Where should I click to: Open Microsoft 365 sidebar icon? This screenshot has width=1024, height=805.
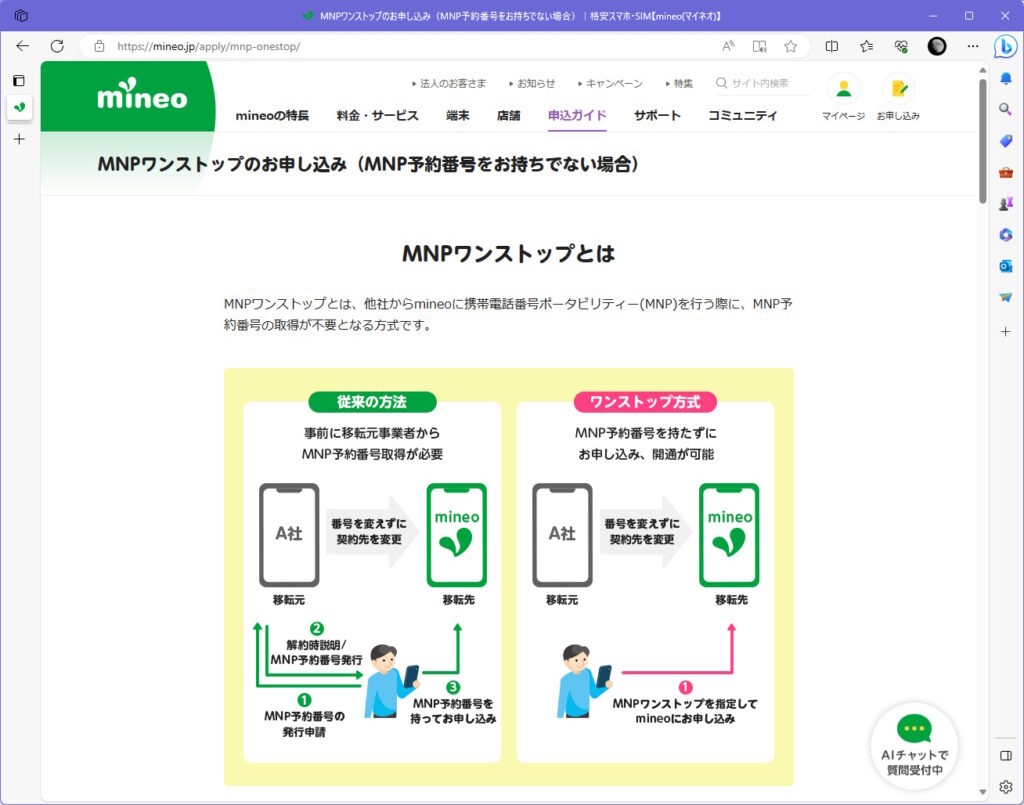pyautogui.click(x=1006, y=235)
